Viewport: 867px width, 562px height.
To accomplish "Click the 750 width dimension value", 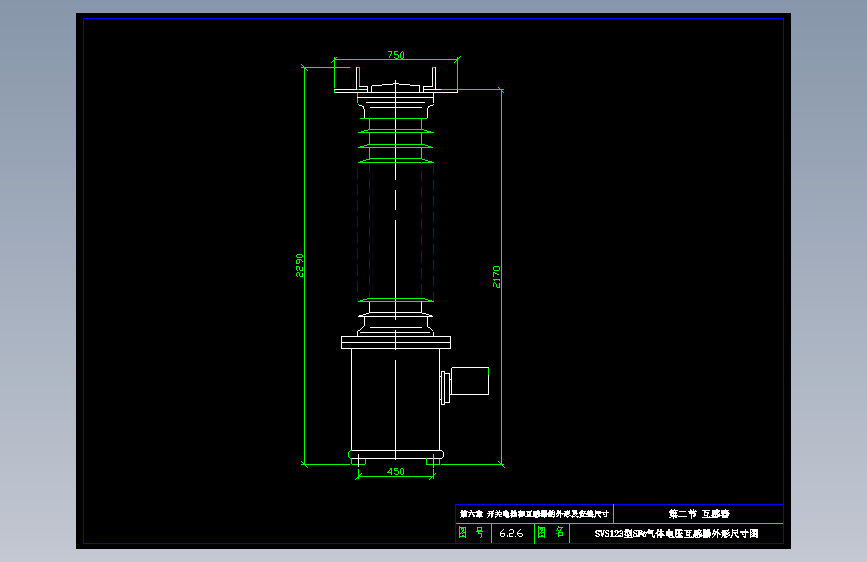I will (396, 55).
